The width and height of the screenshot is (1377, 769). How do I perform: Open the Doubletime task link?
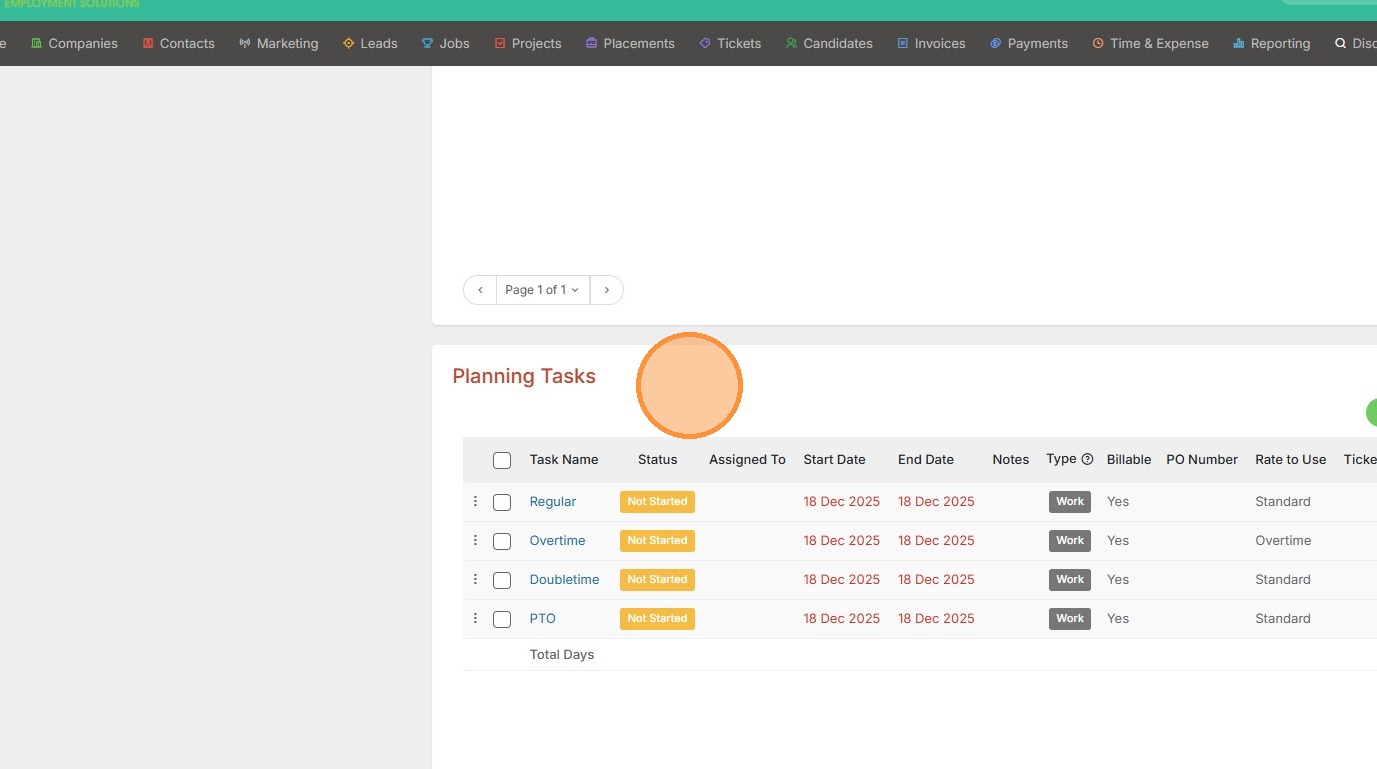click(564, 579)
